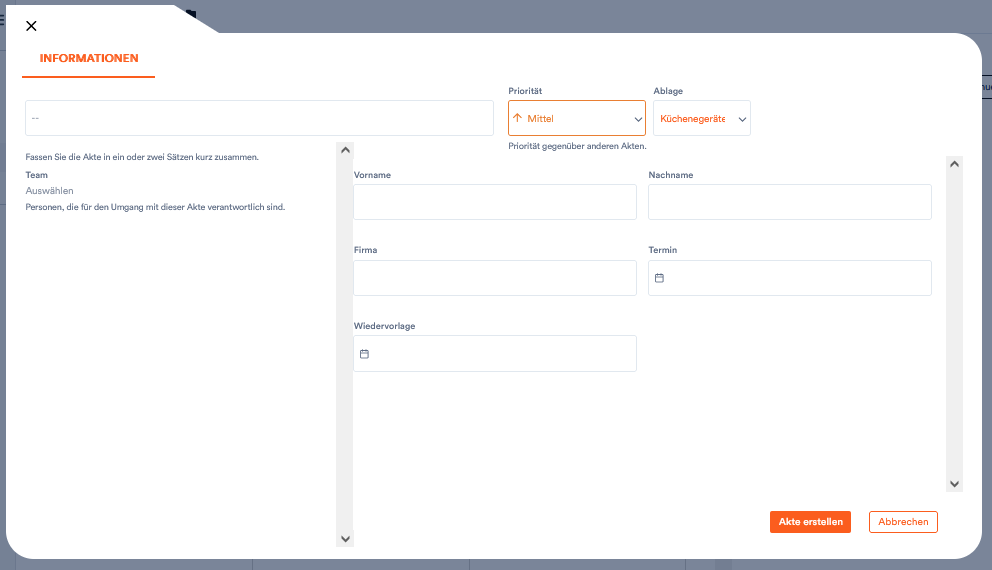This screenshot has width=992, height=570.
Task: Click the 'Fassen Sie die Akte' help text
Action: [142, 157]
